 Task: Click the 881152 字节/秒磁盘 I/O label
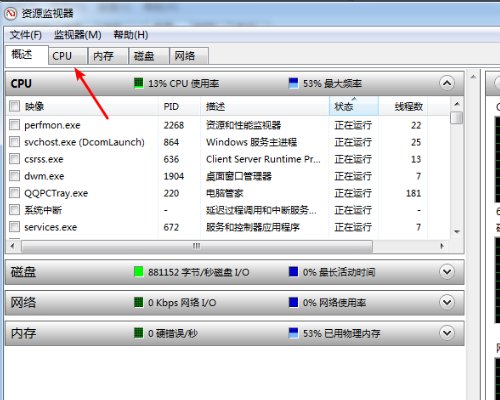199,272
